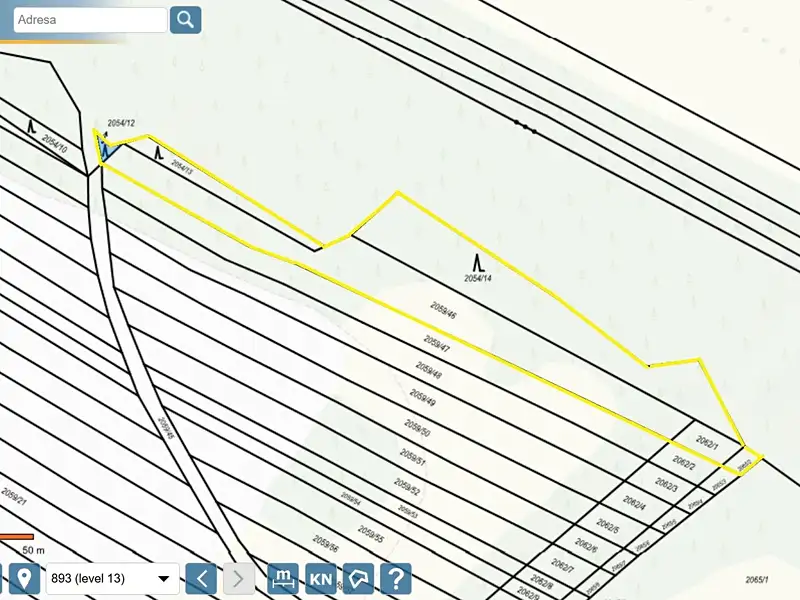Go to previous map view arrow

click(x=201, y=579)
